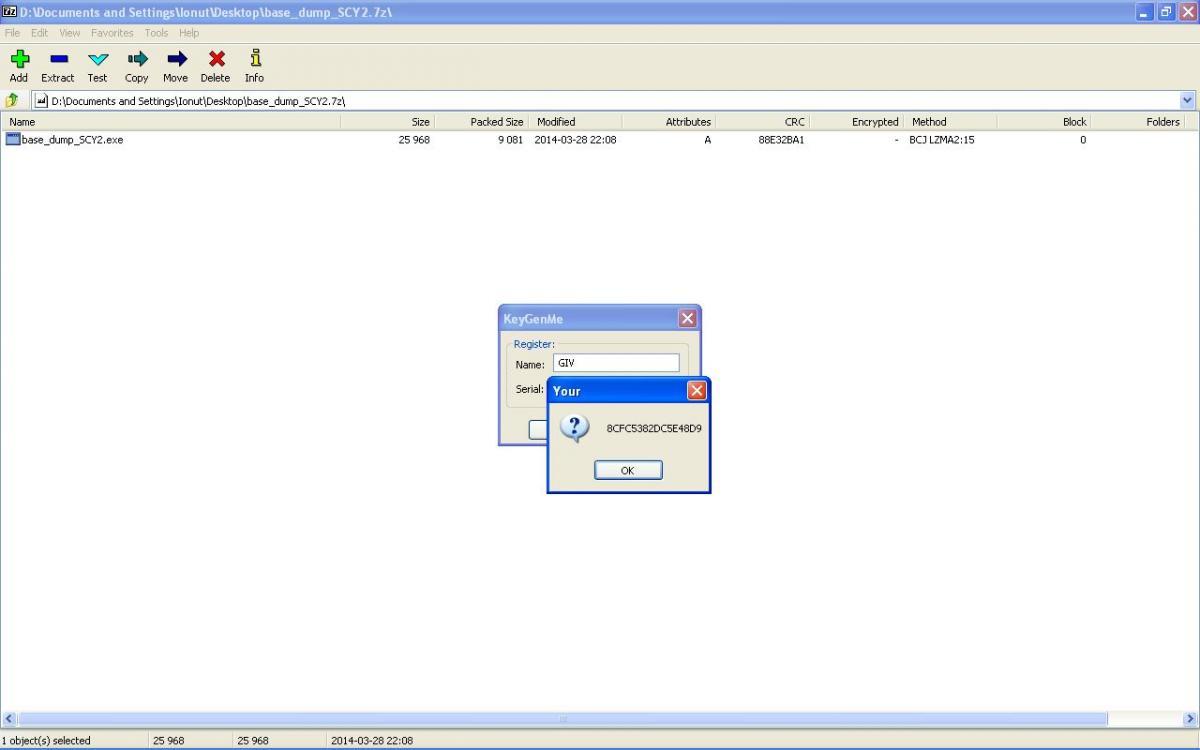
Task: Sort by Packed Size column header
Action: pos(481,122)
